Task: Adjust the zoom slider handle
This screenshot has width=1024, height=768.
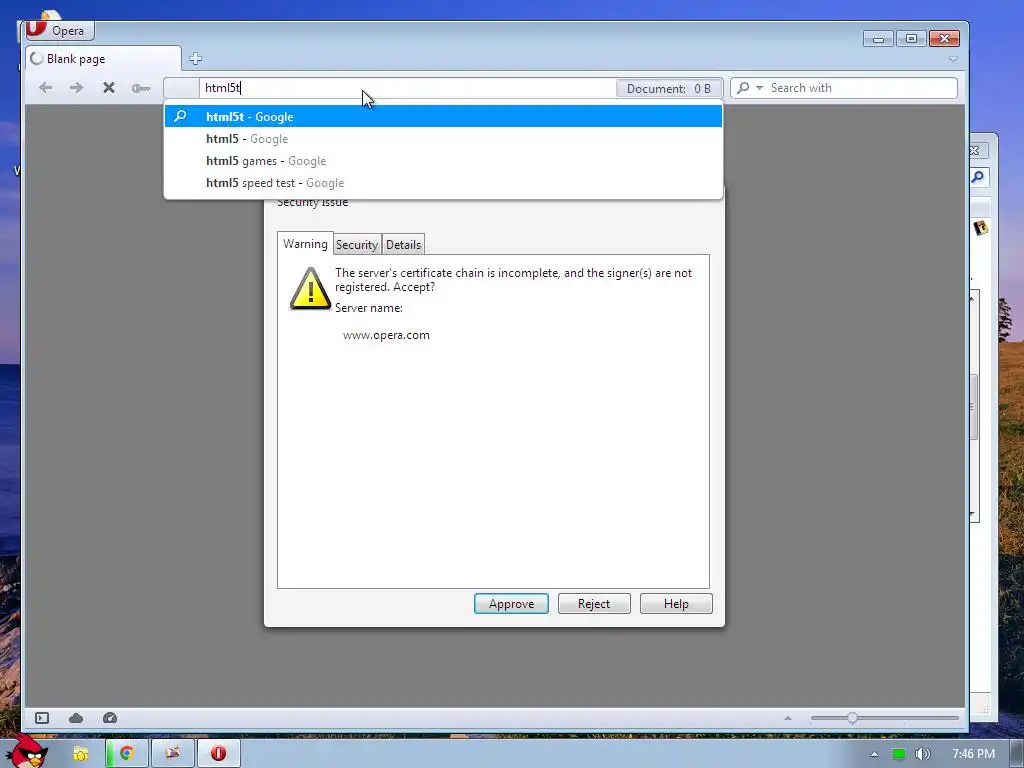Action: coord(852,718)
